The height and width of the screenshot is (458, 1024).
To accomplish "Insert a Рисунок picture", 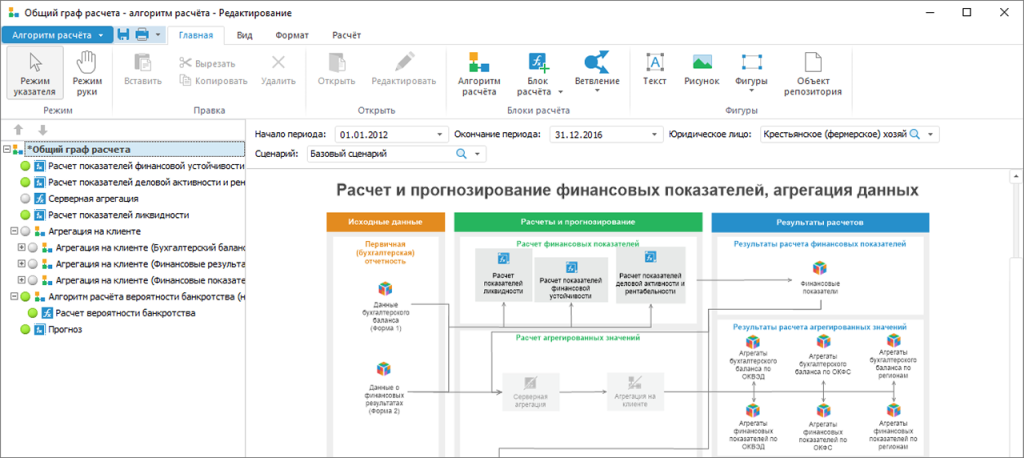I will tap(701, 69).
